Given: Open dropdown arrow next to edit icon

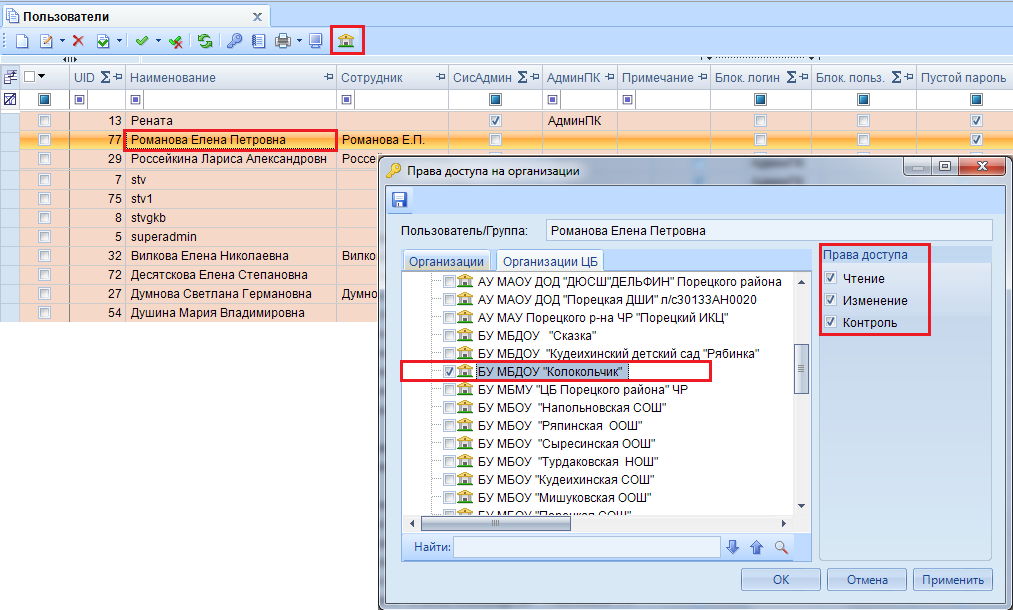Looking at the screenshot, I should (x=62, y=41).
